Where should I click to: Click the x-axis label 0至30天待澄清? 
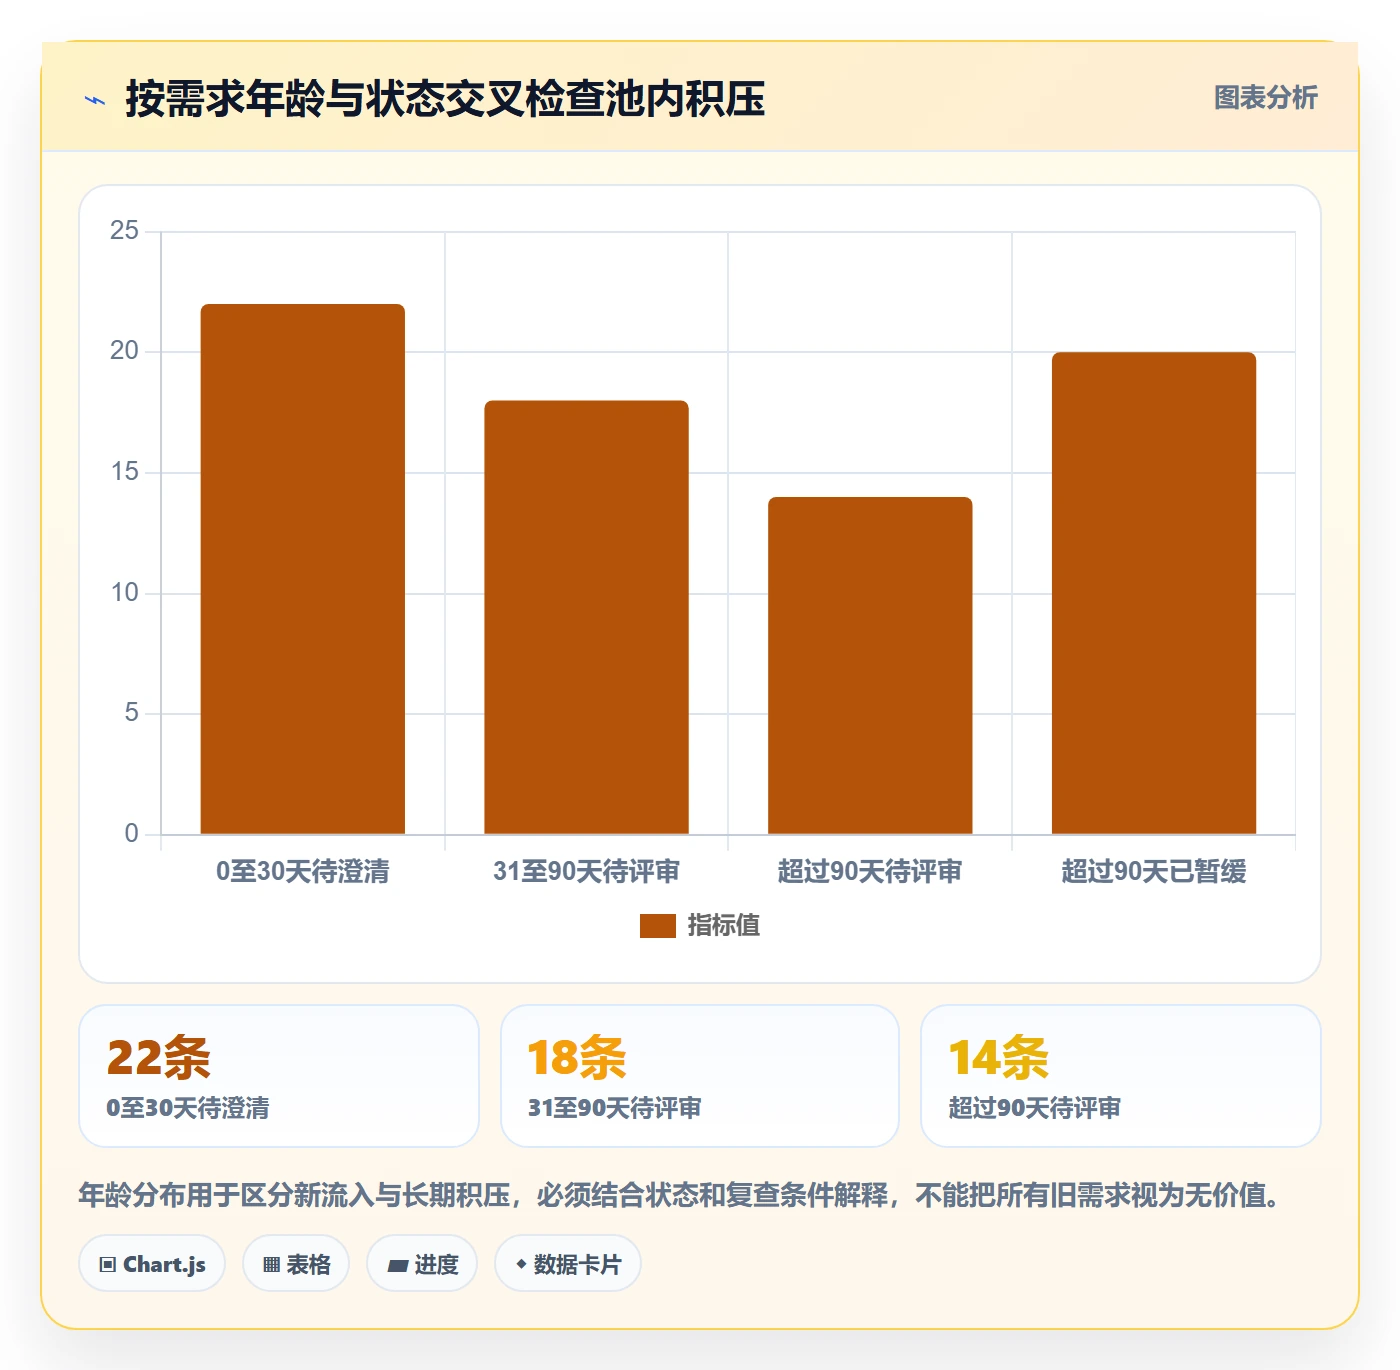point(303,872)
